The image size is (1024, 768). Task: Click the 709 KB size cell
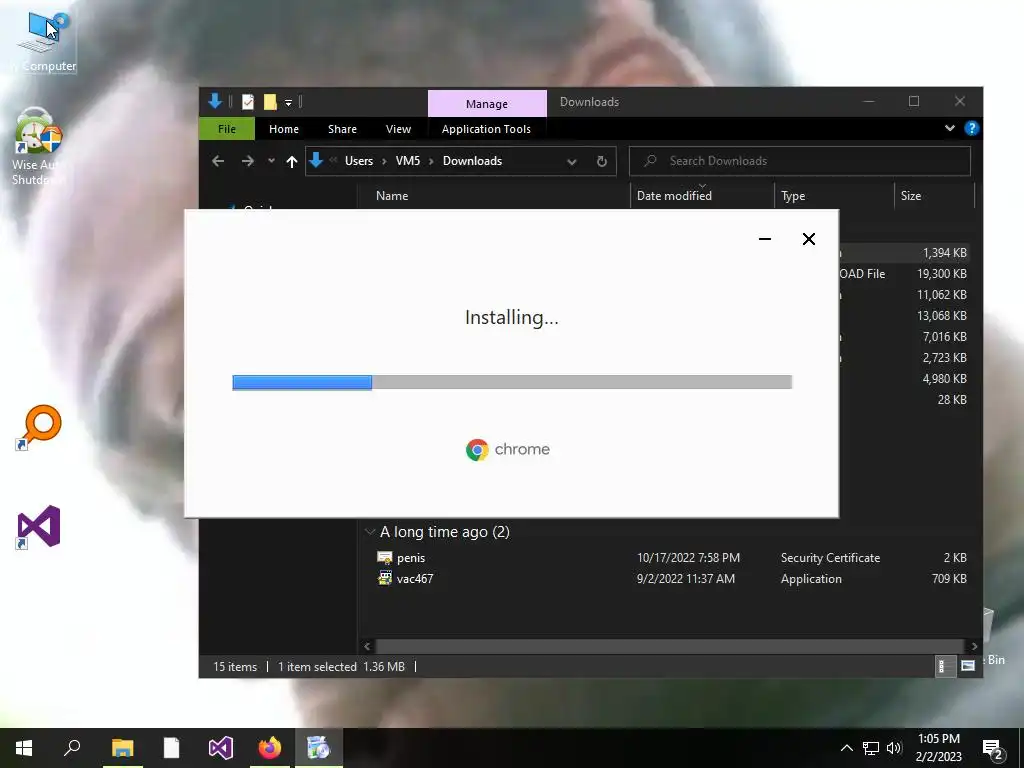click(x=949, y=579)
